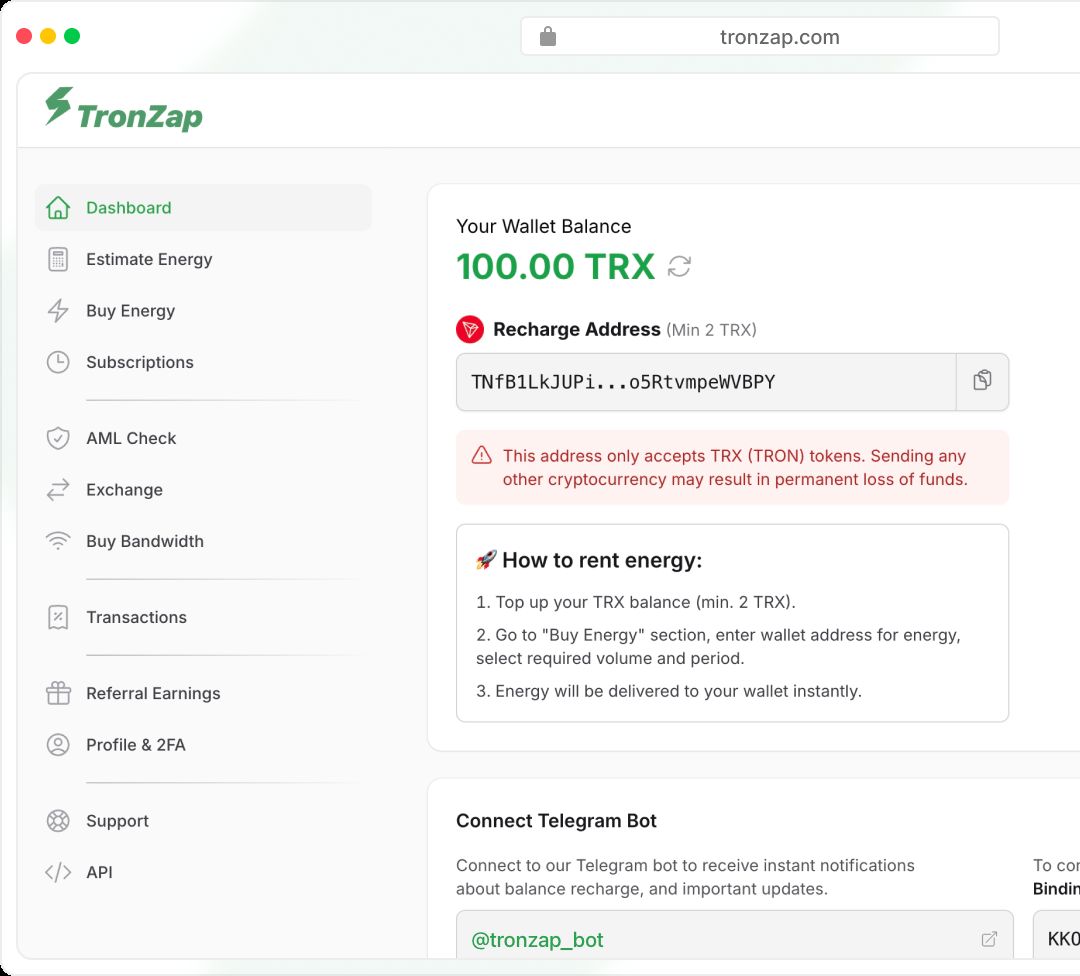Screen dimensions: 1080x976
Task: Click step "3. Energy will be delivered" text
Action: (x=669, y=691)
